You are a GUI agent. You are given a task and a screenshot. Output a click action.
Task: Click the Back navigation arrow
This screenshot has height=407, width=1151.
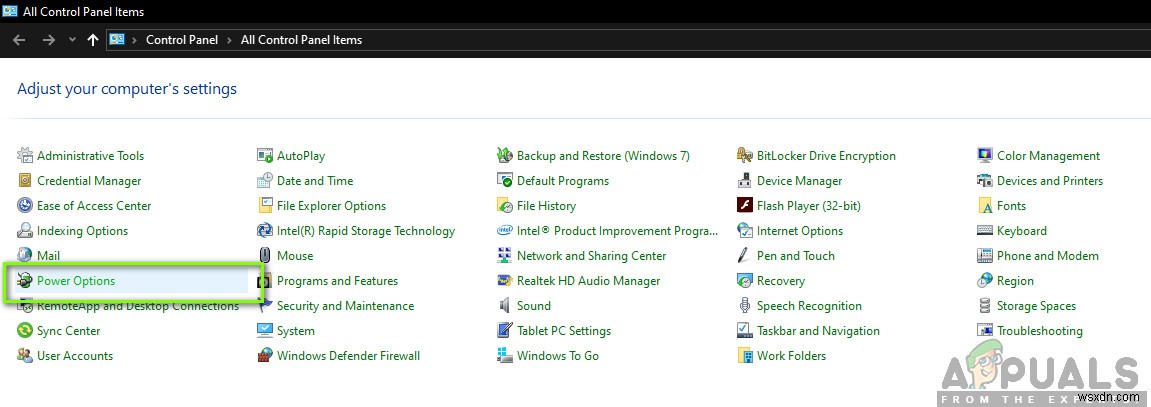(x=19, y=40)
